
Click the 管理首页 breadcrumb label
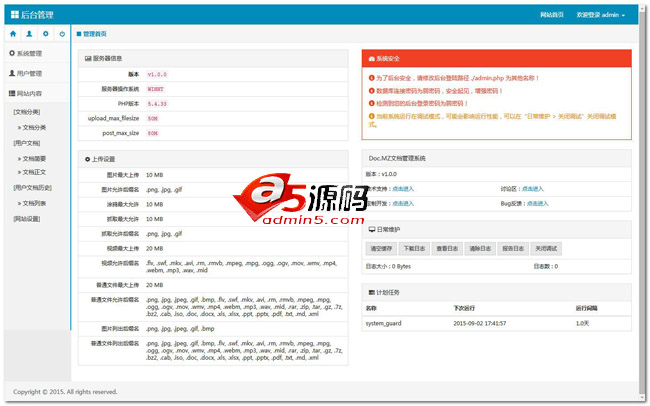[95, 34]
